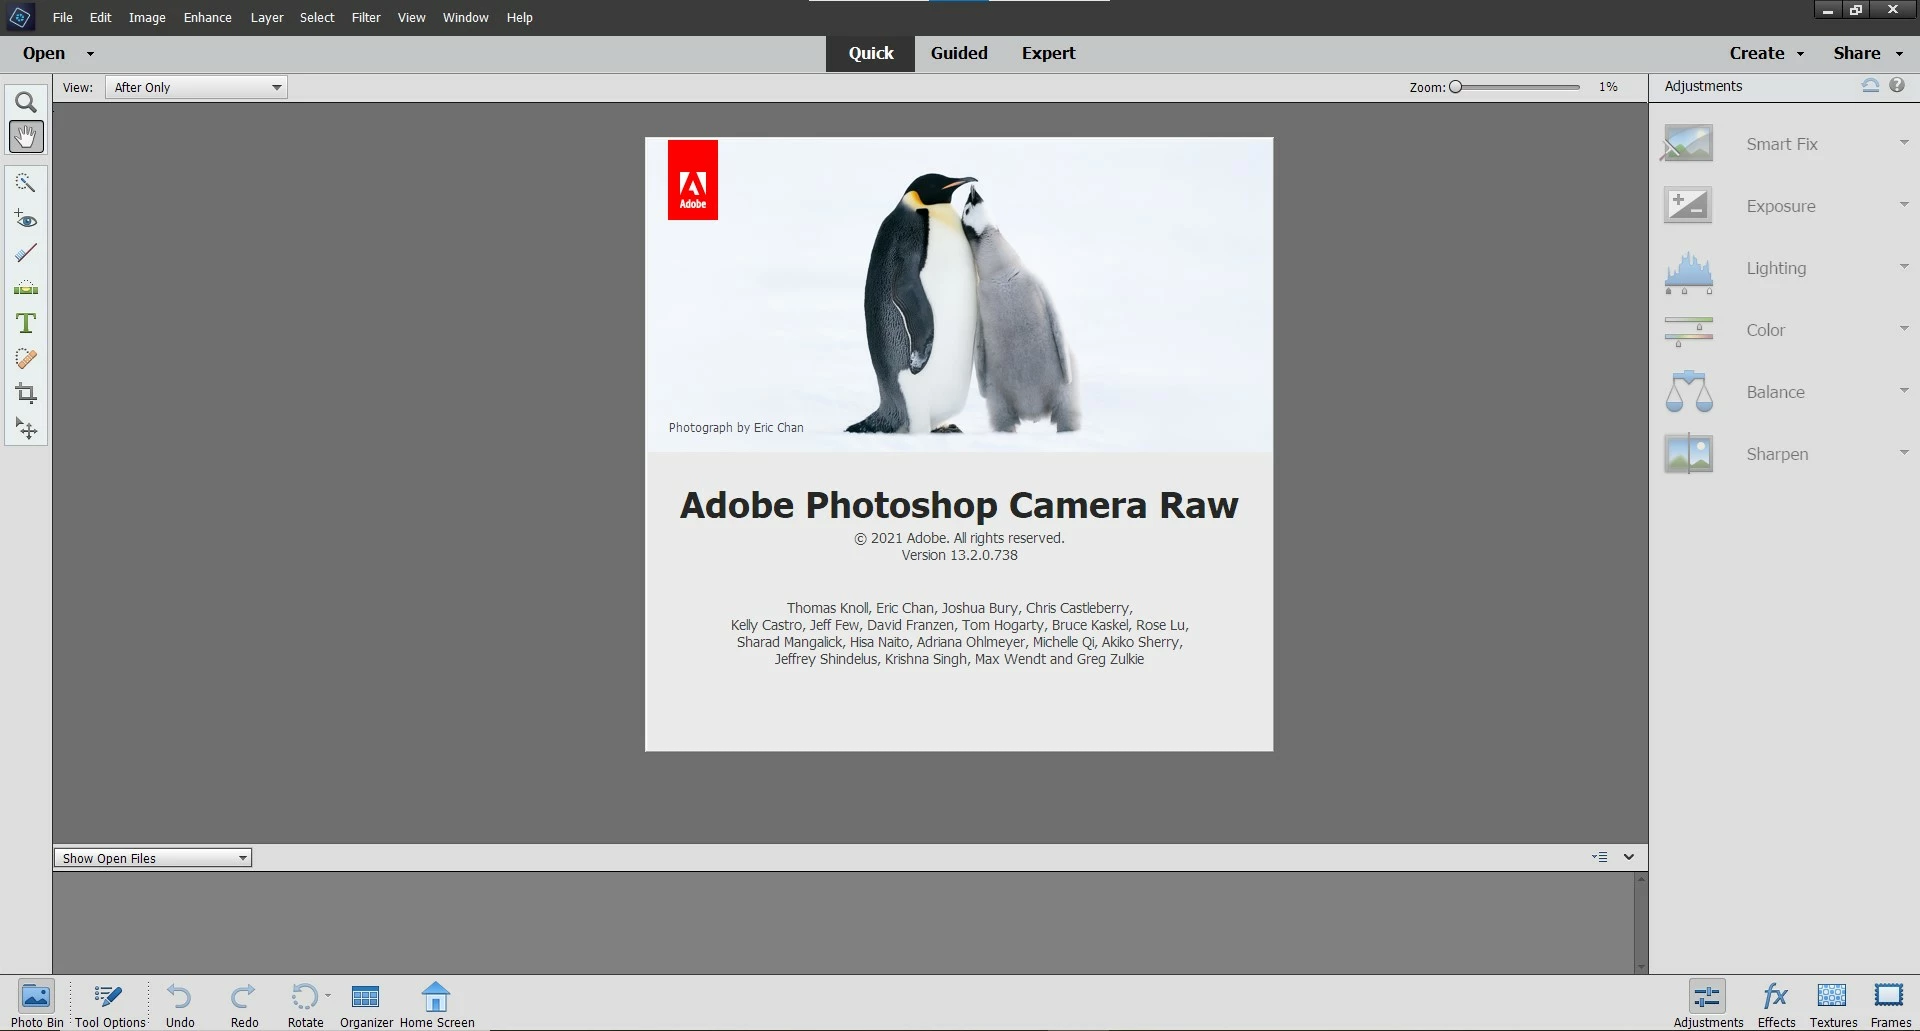Select the Type tool

tap(26, 324)
